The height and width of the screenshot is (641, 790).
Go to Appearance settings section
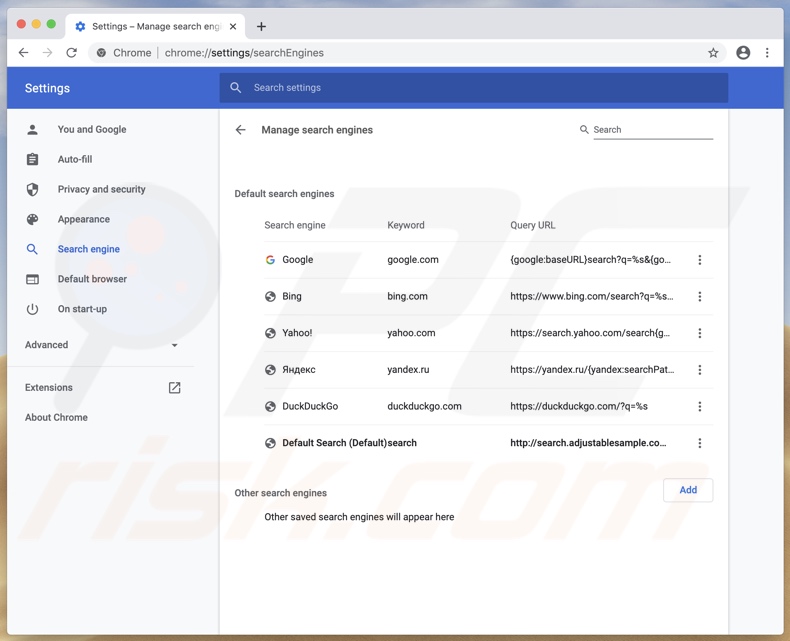[83, 219]
